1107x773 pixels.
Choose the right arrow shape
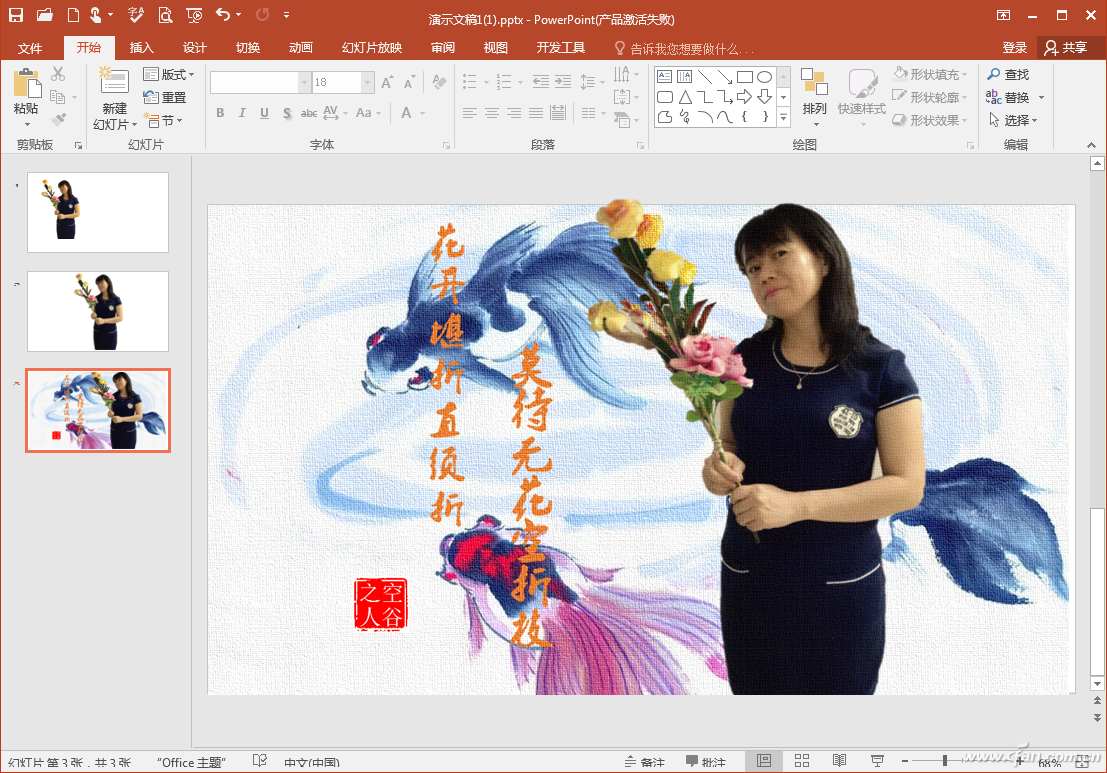tap(745, 97)
